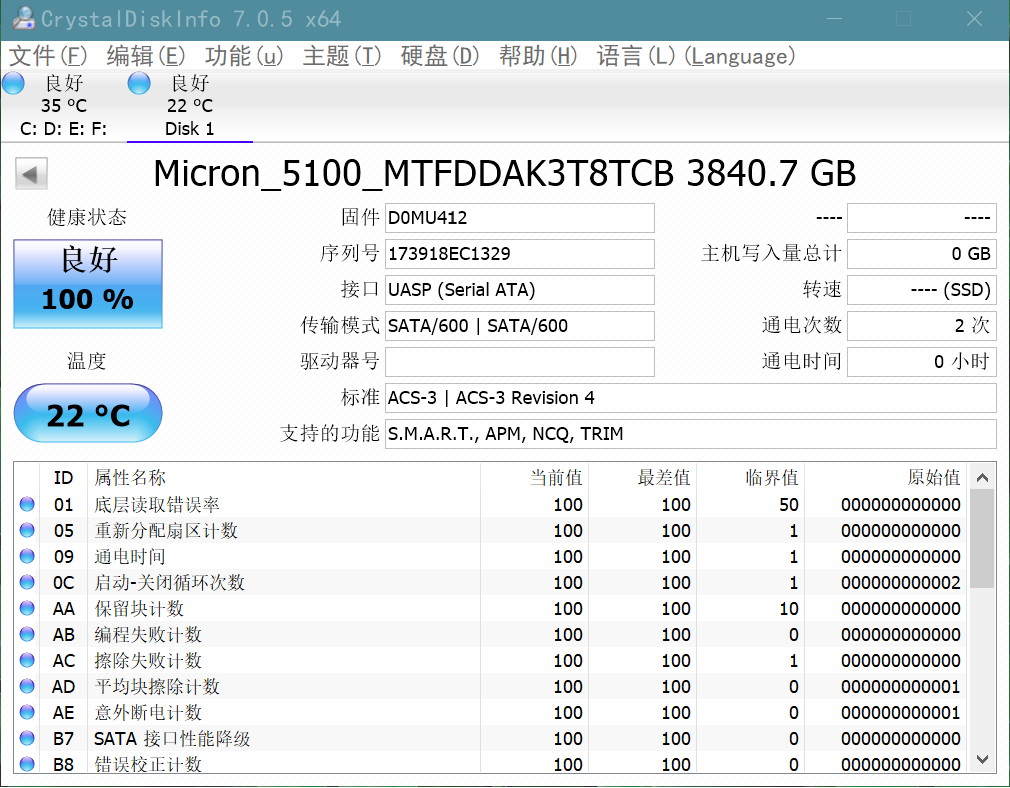Image resolution: width=1010 pixels, height=788 pixels.
Task: Open the 功能(u) menu
Action: tap(243, 56)
